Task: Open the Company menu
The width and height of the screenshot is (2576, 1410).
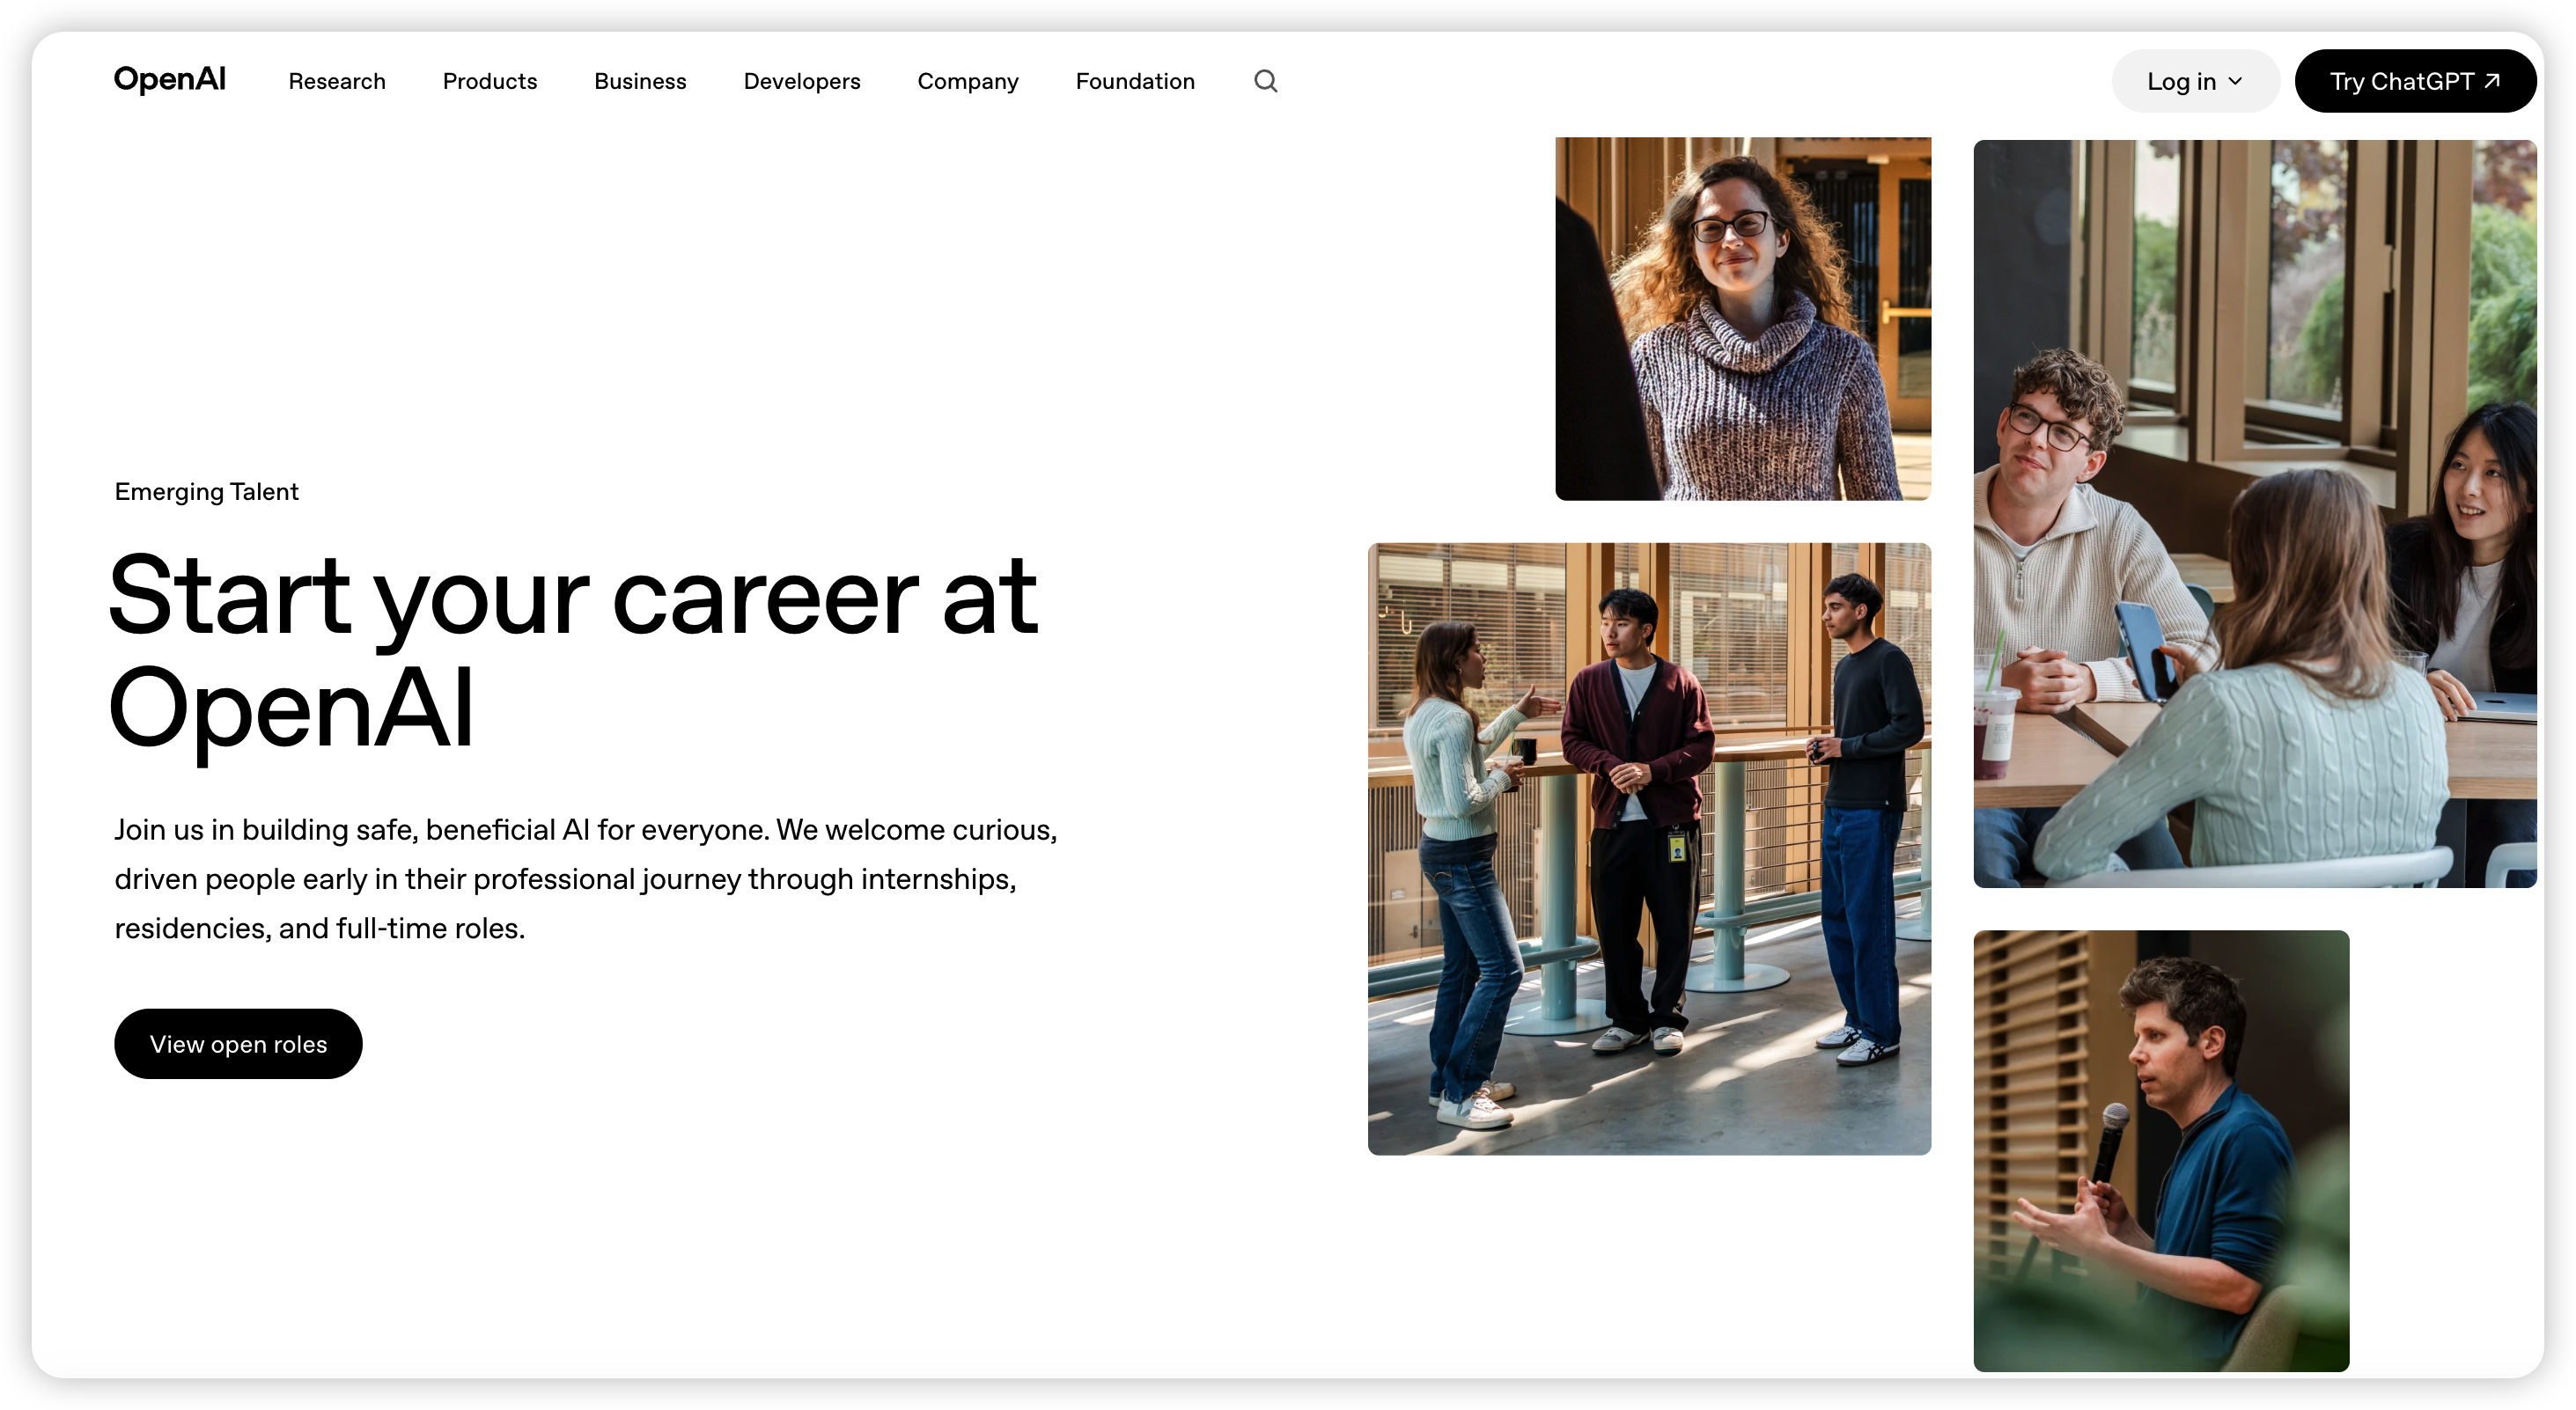Action: click(x=968, y=81)
